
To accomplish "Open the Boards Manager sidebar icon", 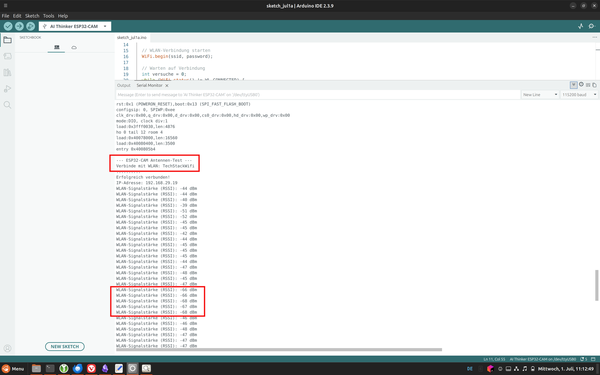I will 7,56.
